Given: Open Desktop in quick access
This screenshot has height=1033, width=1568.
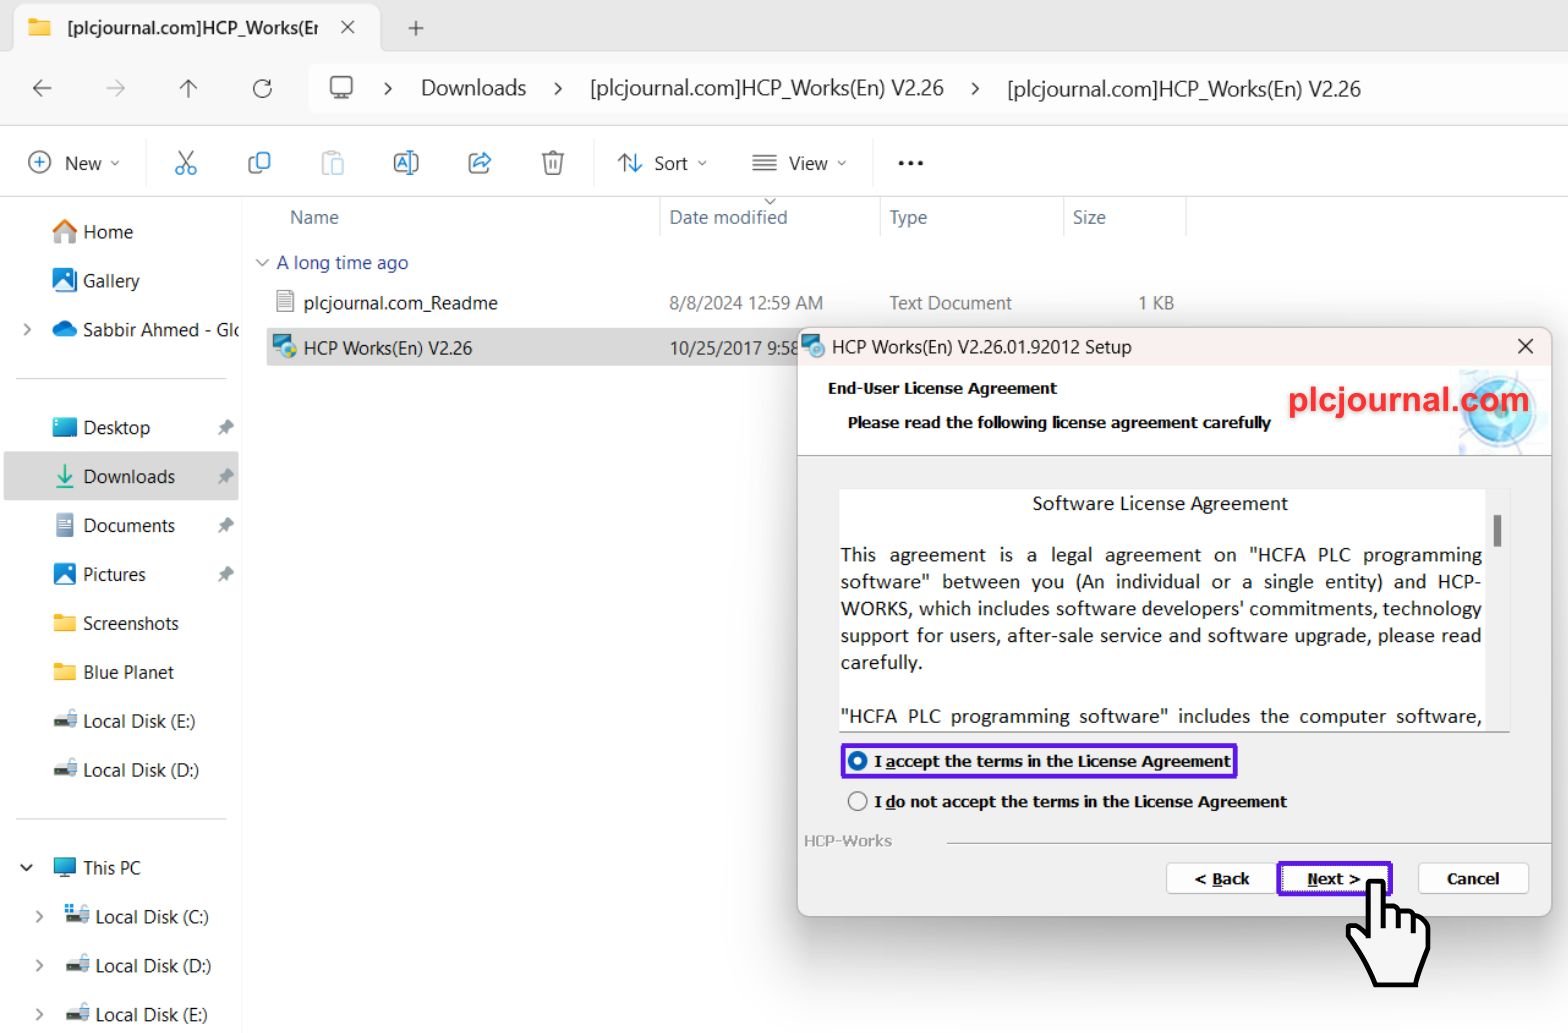Looking at the screenshot, I should (x=101, y=428).
